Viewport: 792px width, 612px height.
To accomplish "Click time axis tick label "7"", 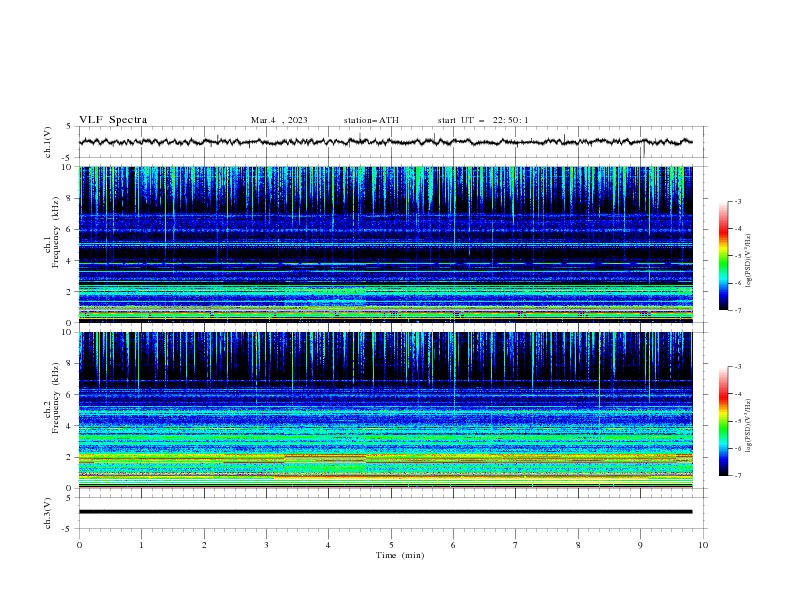I will (516, 545).
